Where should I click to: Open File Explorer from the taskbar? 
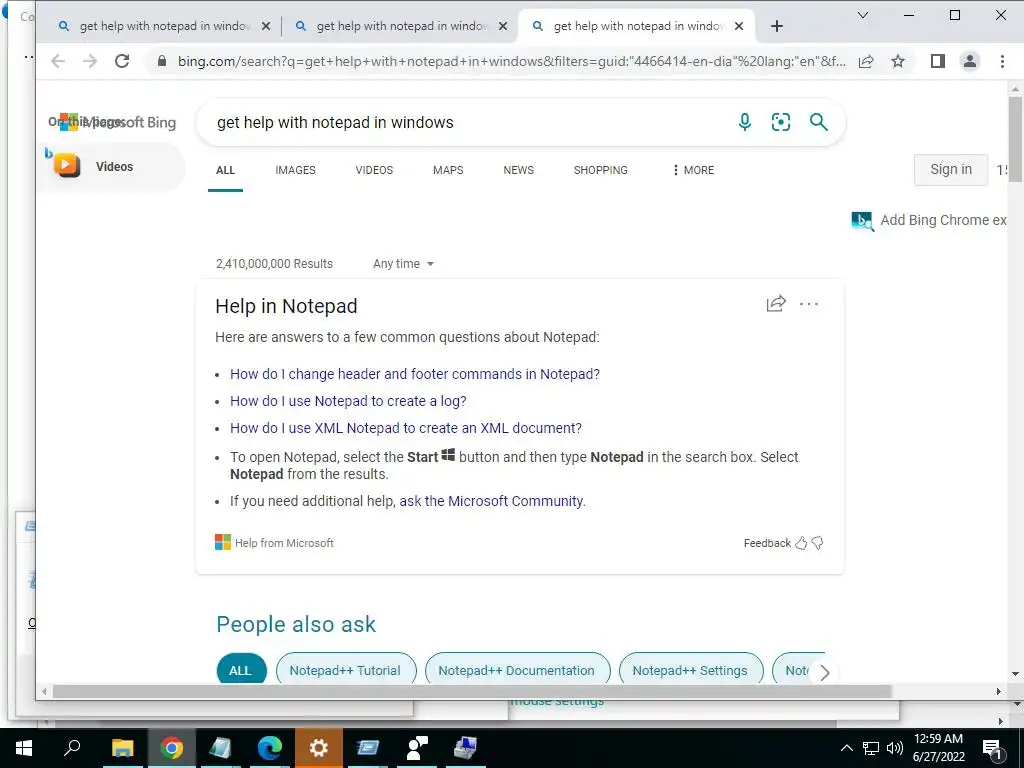tap(122, 748)
